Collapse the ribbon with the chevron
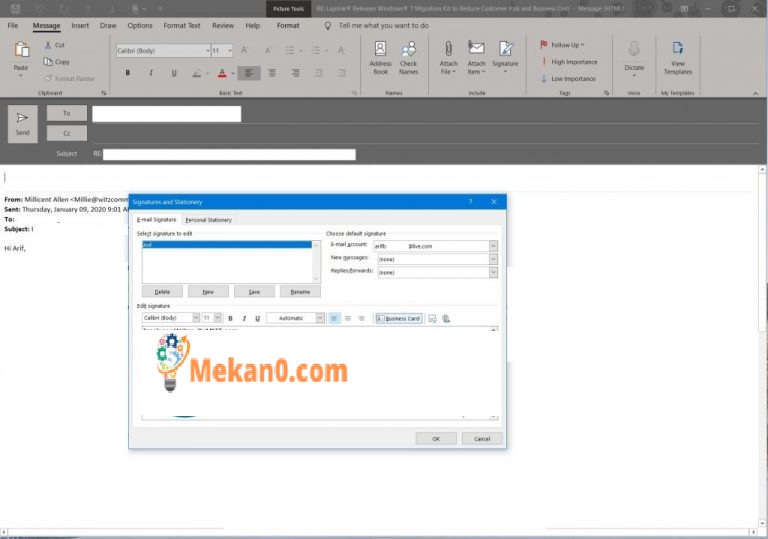 (x=755, y=93)
